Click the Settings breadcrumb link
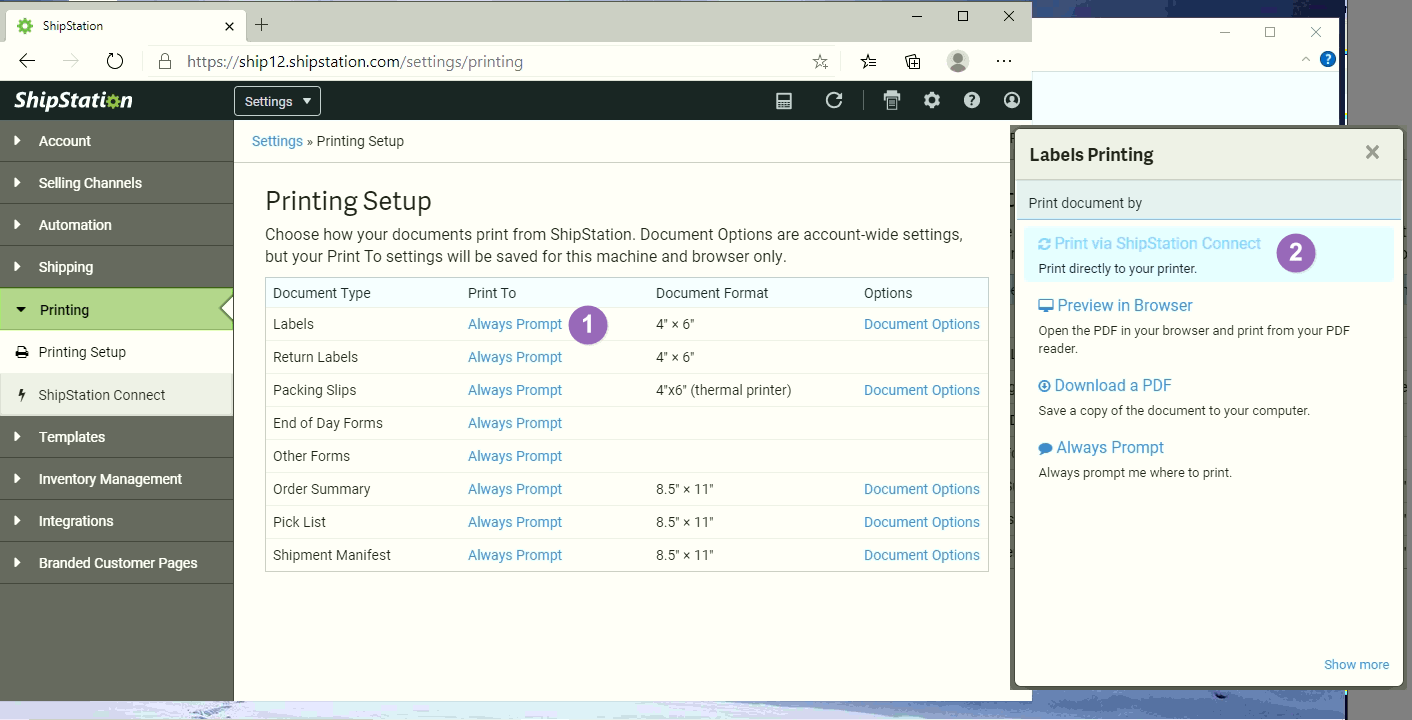Viewport: 1412px width, 720px height. [277, 141]
